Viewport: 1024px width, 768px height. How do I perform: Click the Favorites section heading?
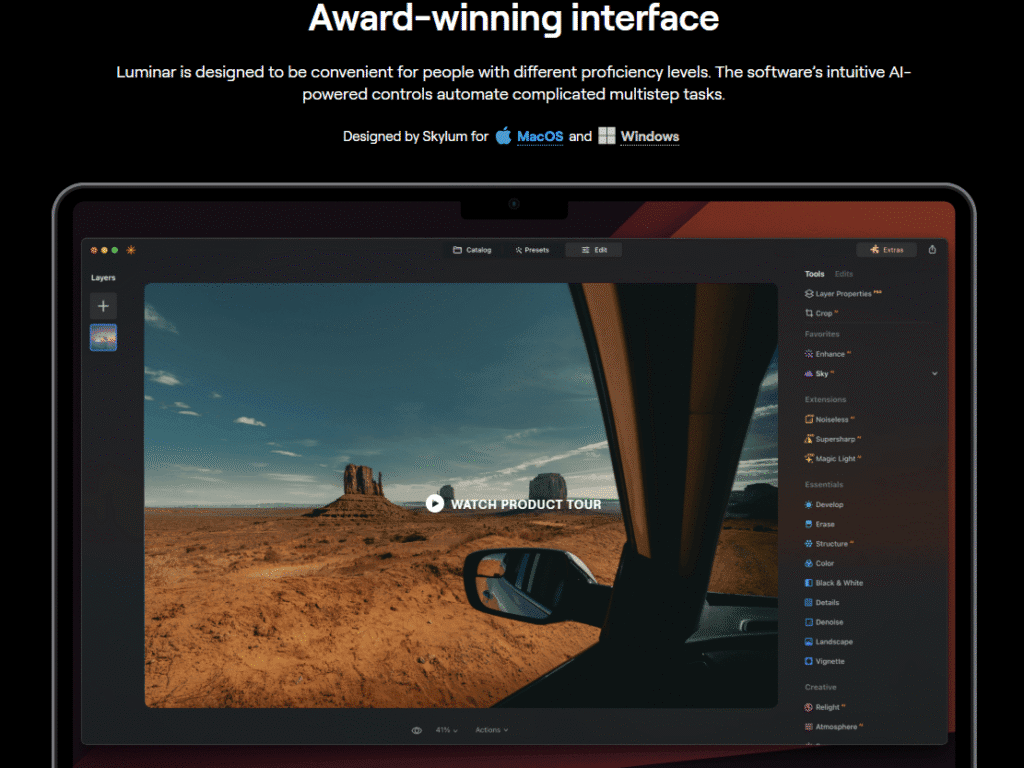822,334
